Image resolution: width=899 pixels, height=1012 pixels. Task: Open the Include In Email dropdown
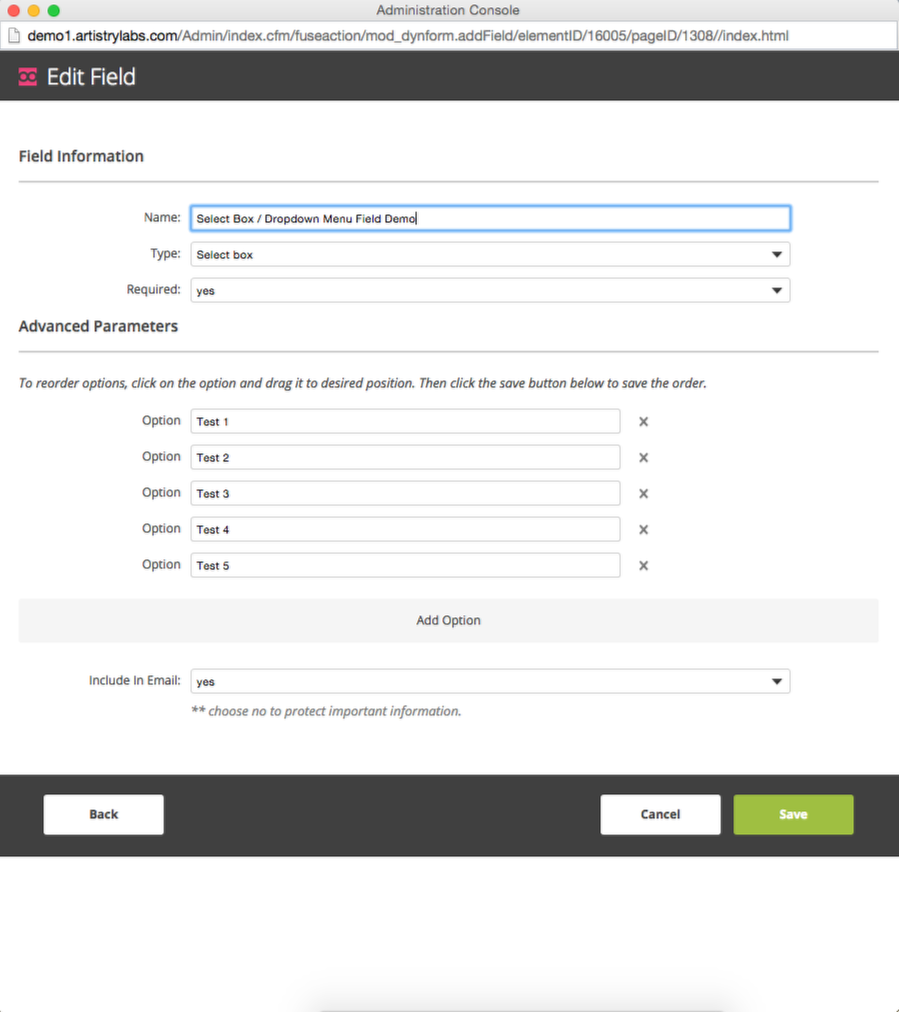pos(490,682)
